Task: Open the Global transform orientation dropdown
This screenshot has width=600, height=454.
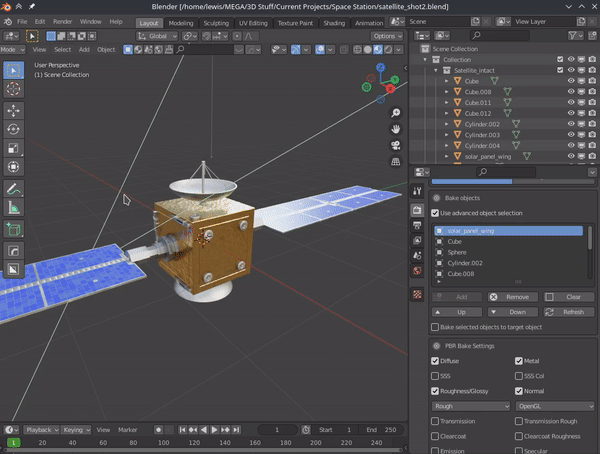Action: [157, 36]
